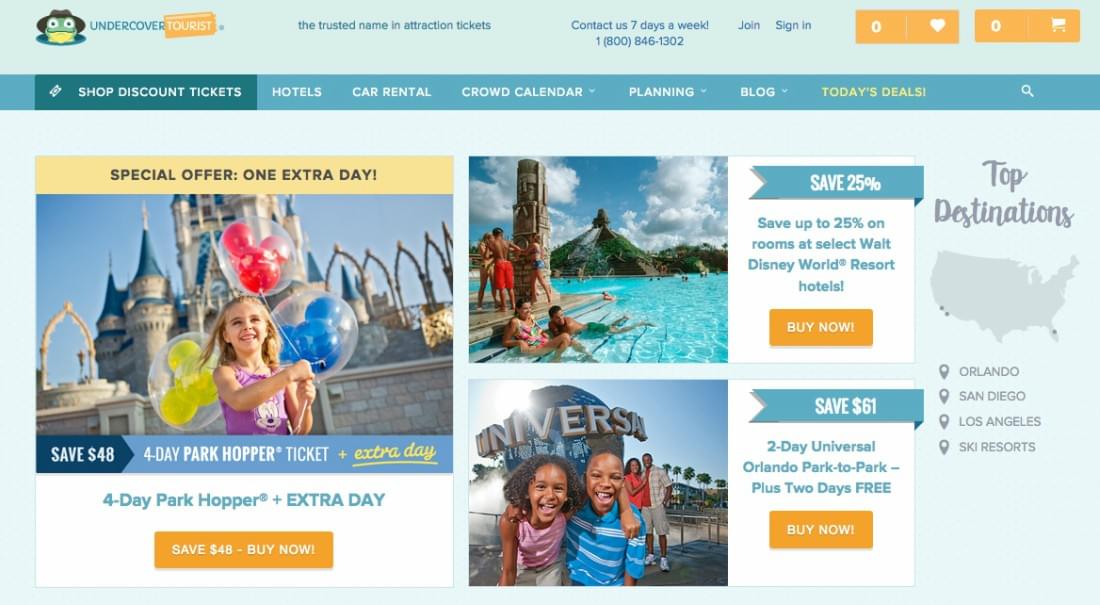This screenshot has height=605, width=1100.
Task: Click the Sign in link
Action: tap(793, 25)
